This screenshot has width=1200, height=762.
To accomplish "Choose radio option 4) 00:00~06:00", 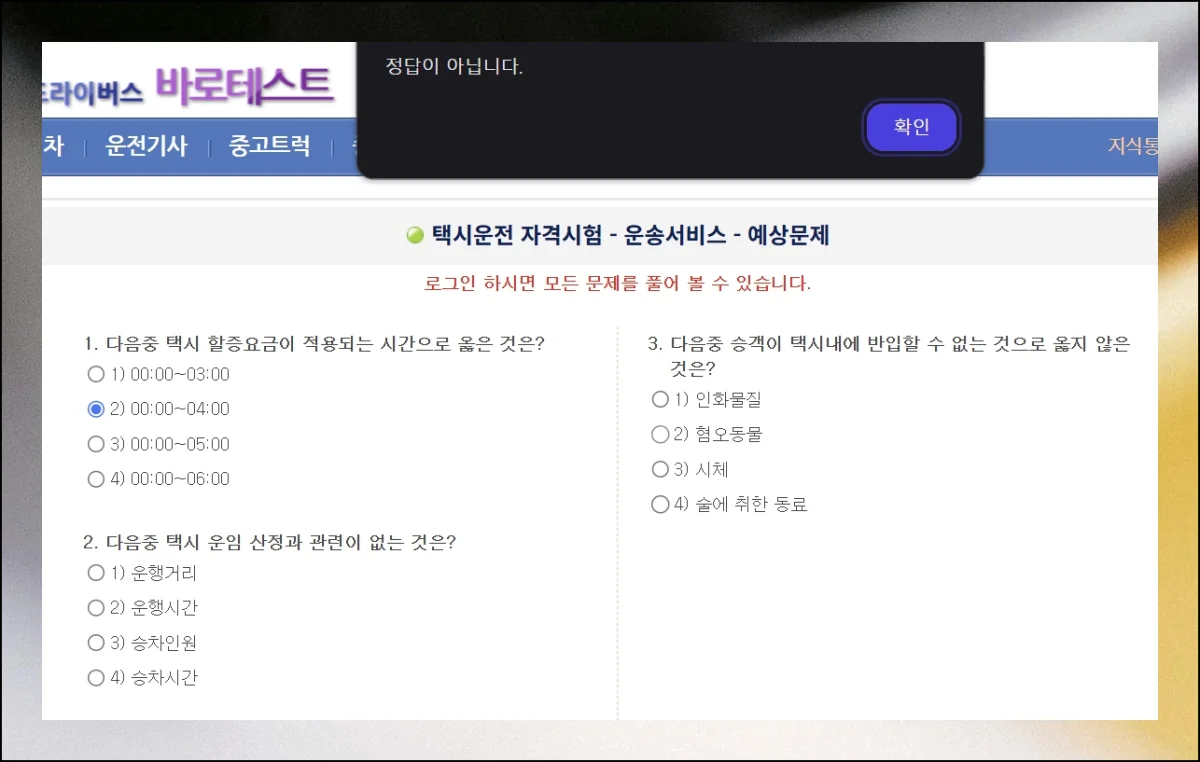I will point(96,479).
